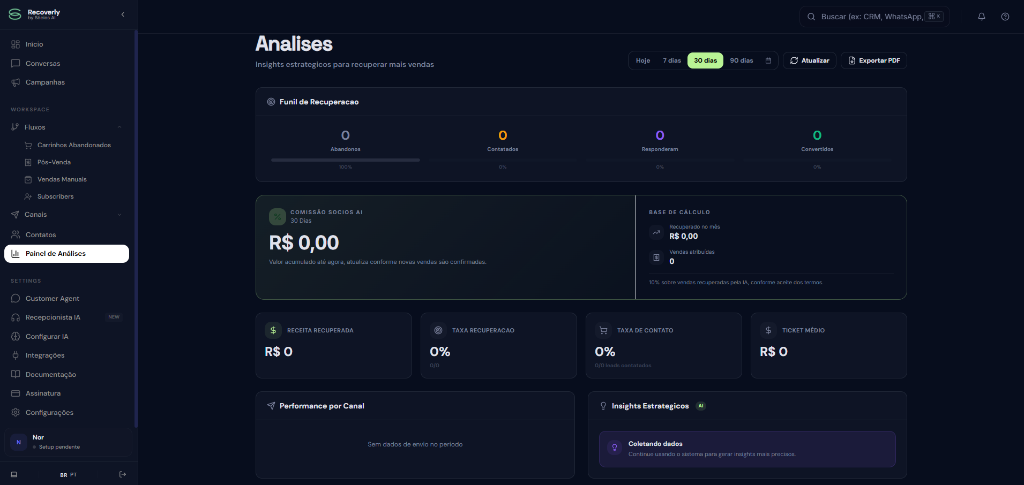
Task: Click the Funil de Recuperacao title icon
Action: (x=271, y=102)
